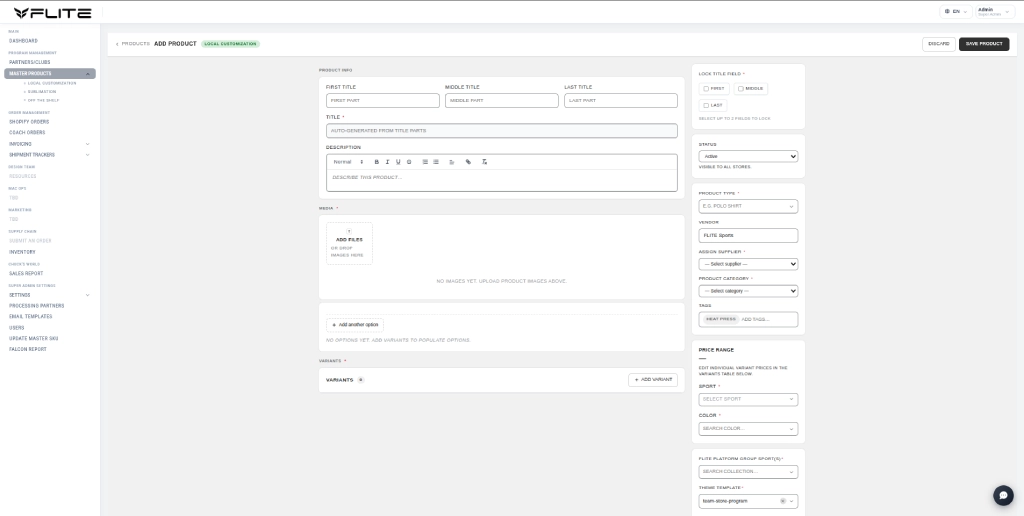
Task: Toggle strikethrough in description editor
Action: point(409,162)
